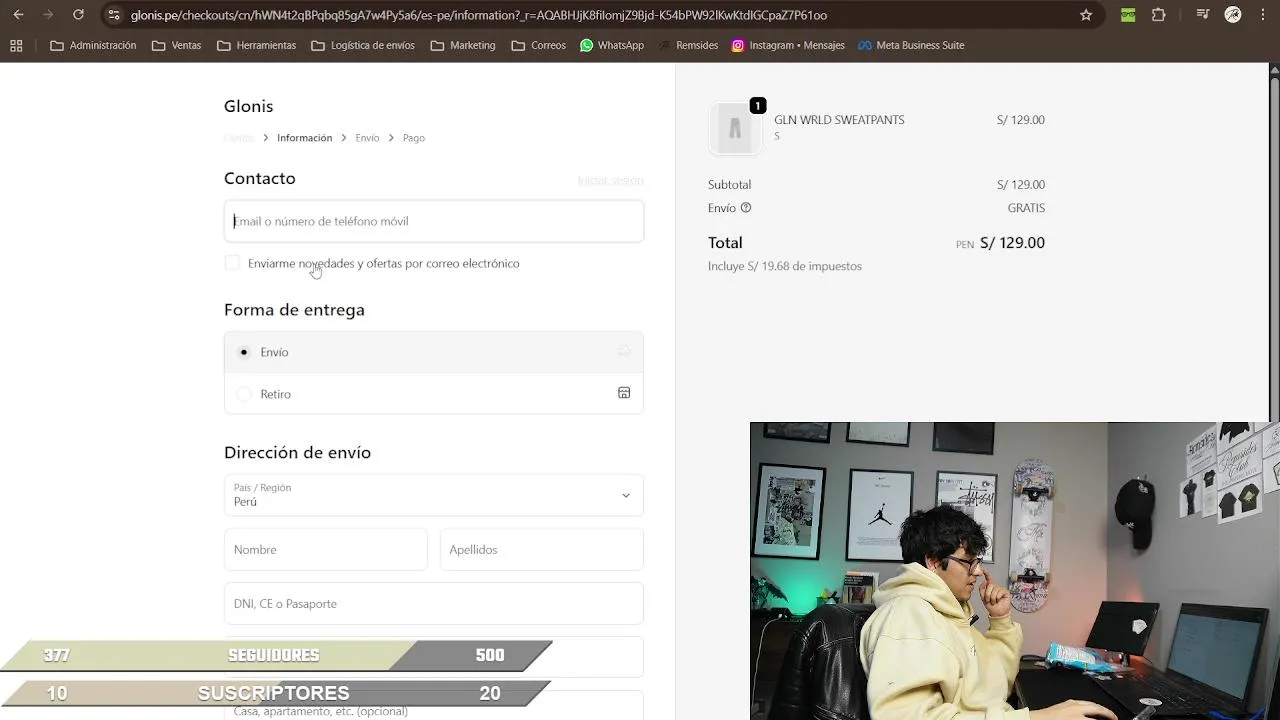The image size is (1280, 720).
Task: Reload the page with the refresh icon
Action: (78, 15)
